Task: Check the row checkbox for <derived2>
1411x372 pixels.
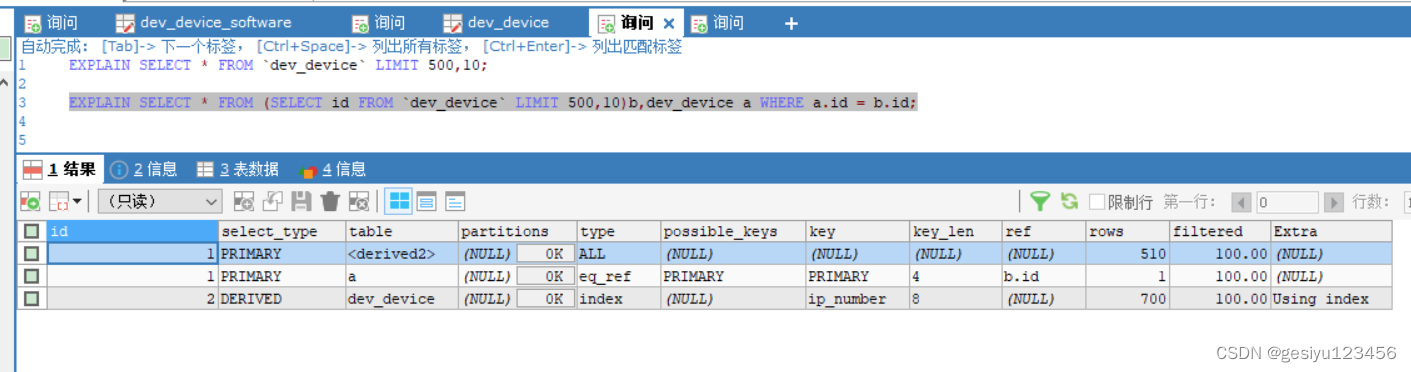Action: pos(32,254)
